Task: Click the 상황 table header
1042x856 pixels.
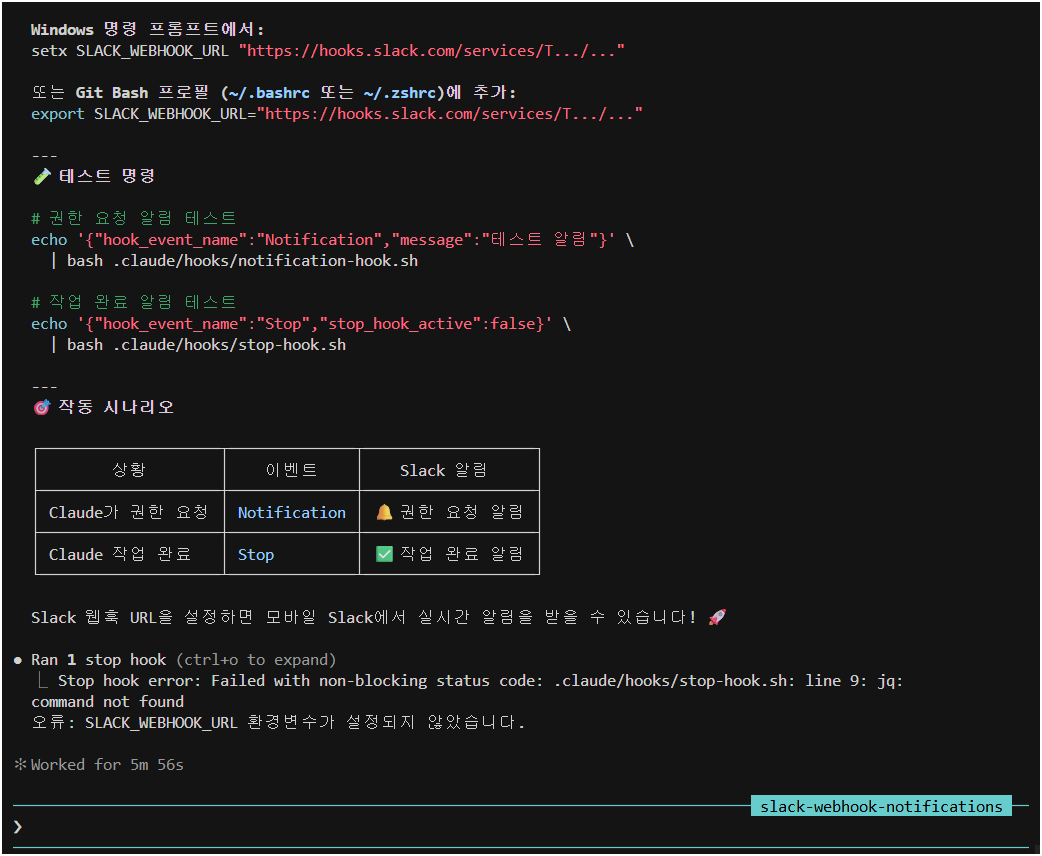Action: pos(130,470)
